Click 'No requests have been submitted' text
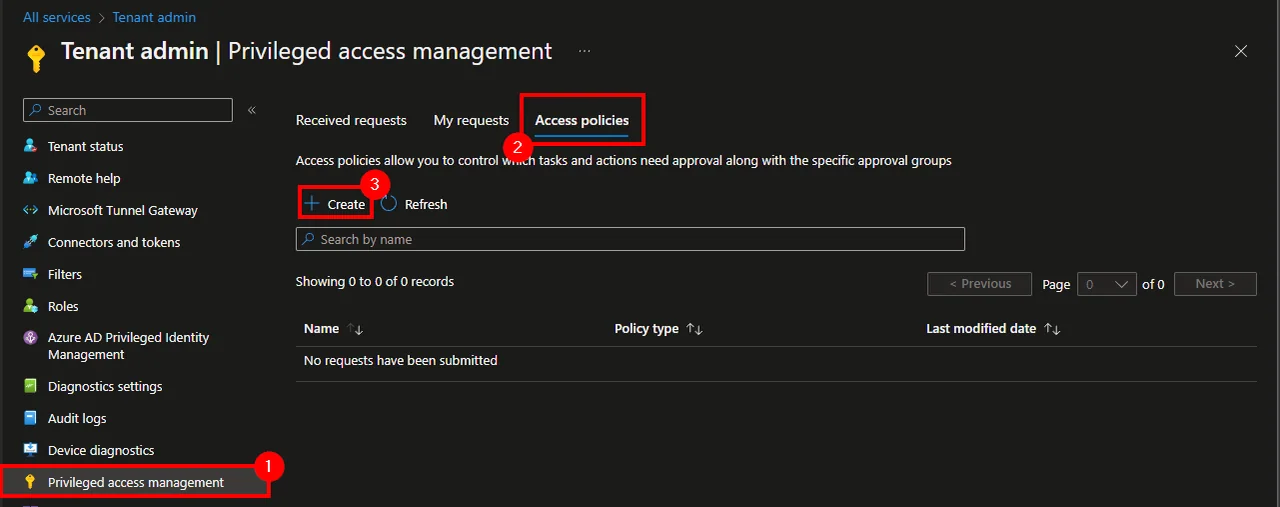The image size is (1280, 507). 400,360
